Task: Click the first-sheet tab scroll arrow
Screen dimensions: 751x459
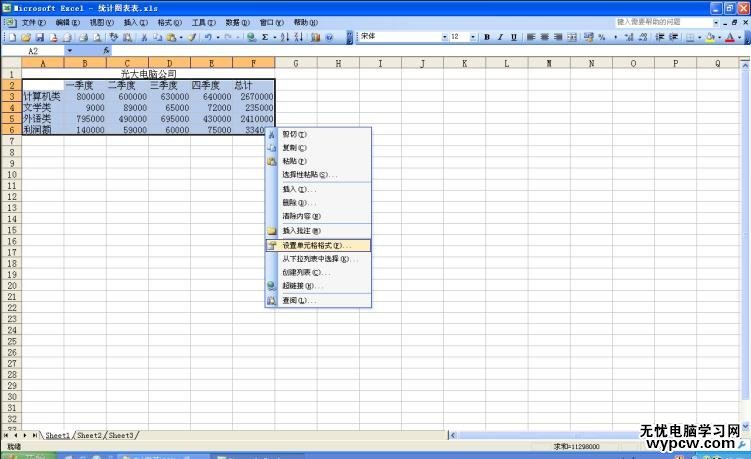Action: pos(6,436)
